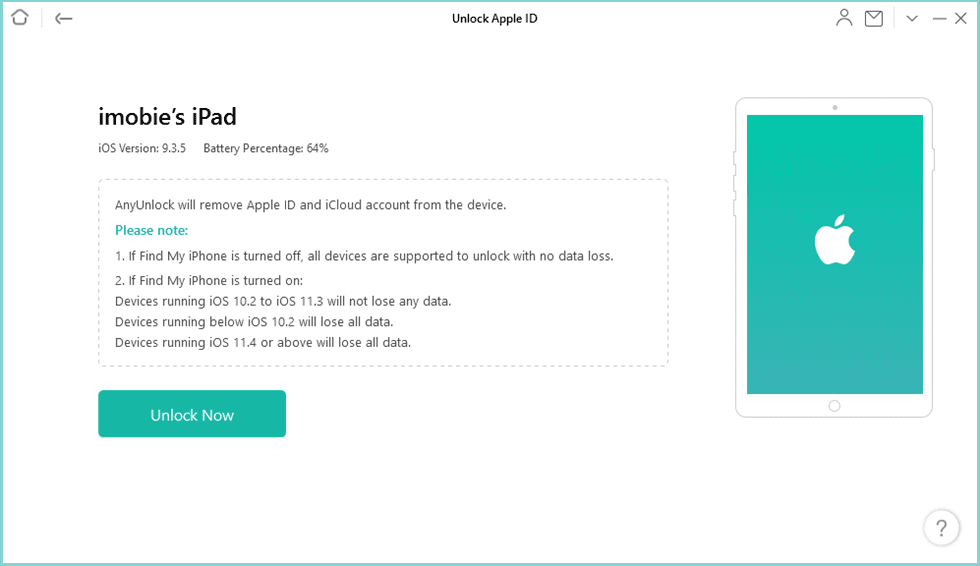Click the iPad home button circle
This screenshot has width=980, height=566.
tap(834, 406)
